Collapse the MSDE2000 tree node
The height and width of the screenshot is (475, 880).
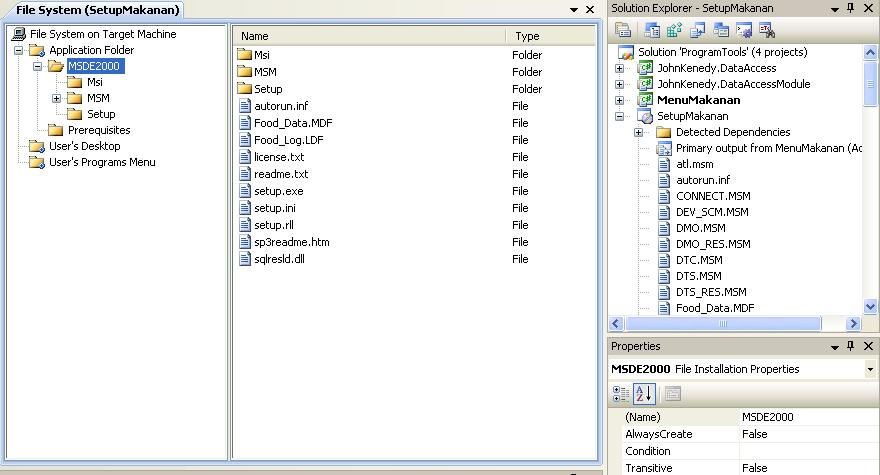point(38,66)
